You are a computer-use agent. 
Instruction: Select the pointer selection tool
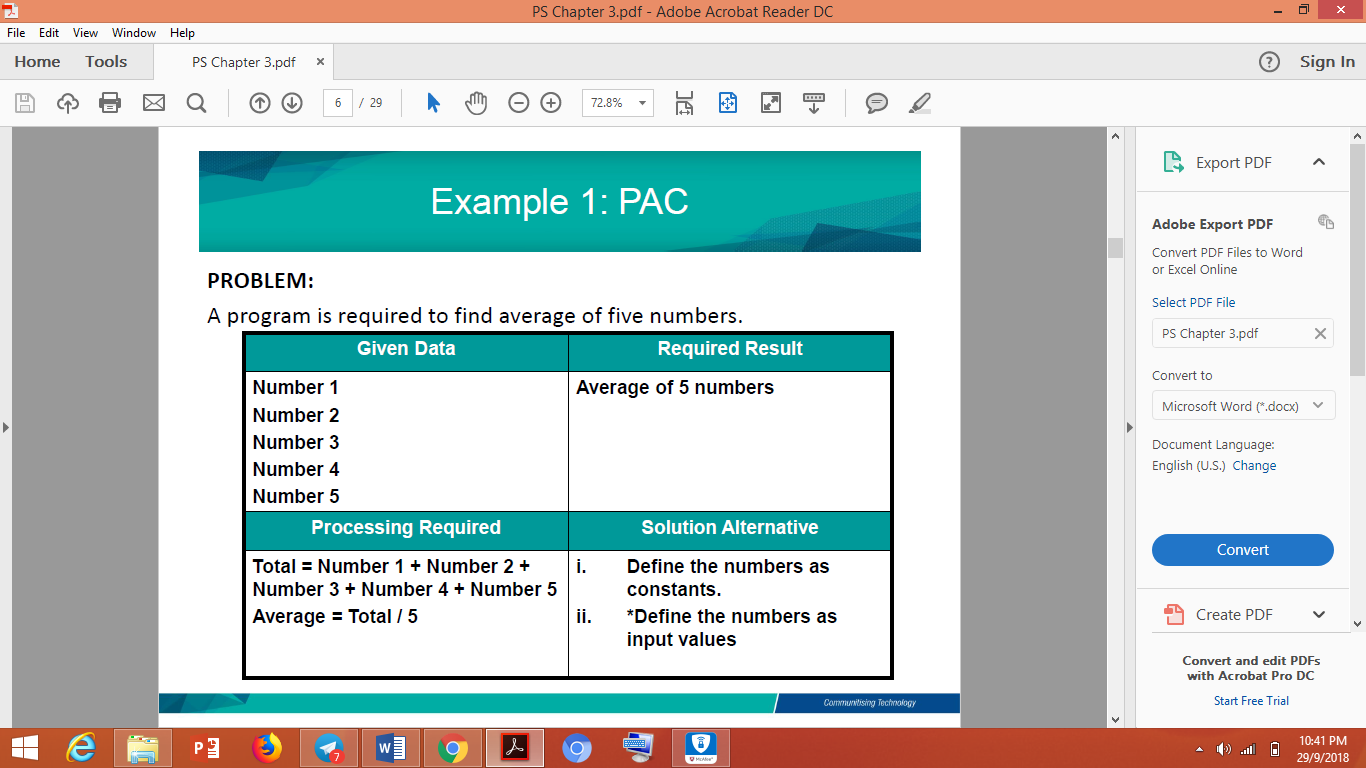tap(433, 103)
